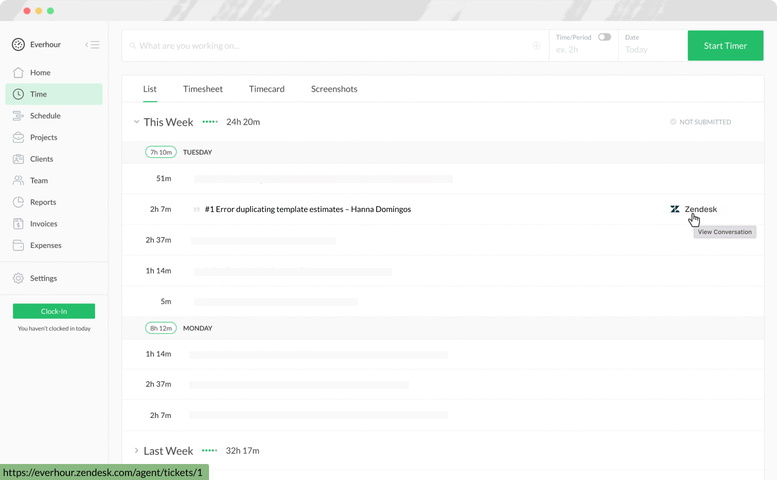777x480 pixels.
Task: Switch to the Timesheet tab
Action: [x=203, y=89]
